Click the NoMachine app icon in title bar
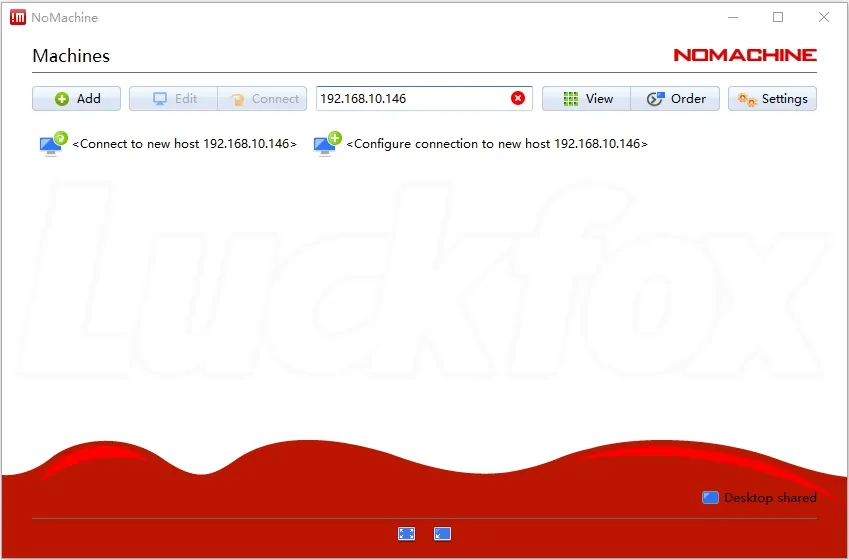This screenshot has height=560, width=849. click(x=18, y=17)
